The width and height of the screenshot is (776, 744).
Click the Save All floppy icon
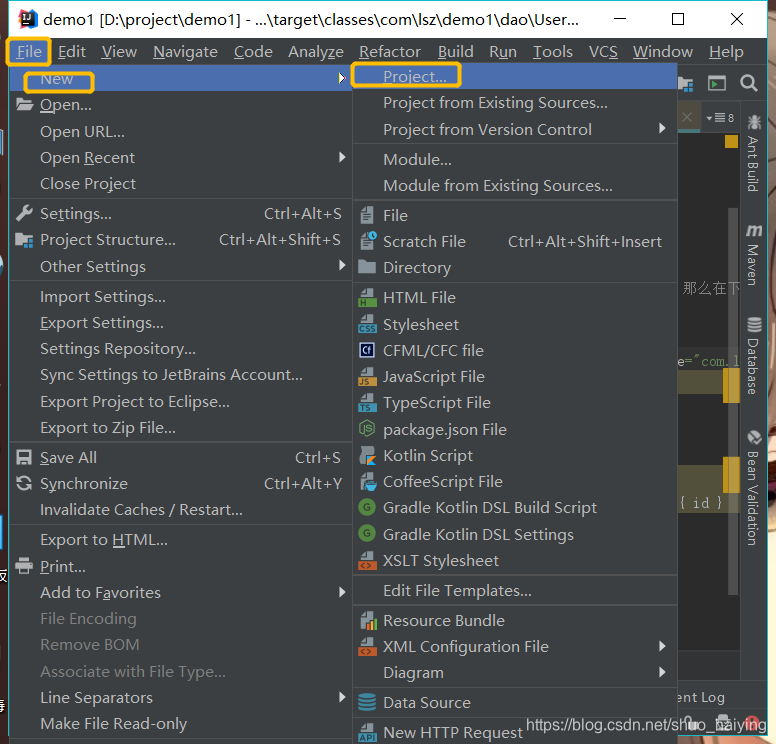point(24,457)
